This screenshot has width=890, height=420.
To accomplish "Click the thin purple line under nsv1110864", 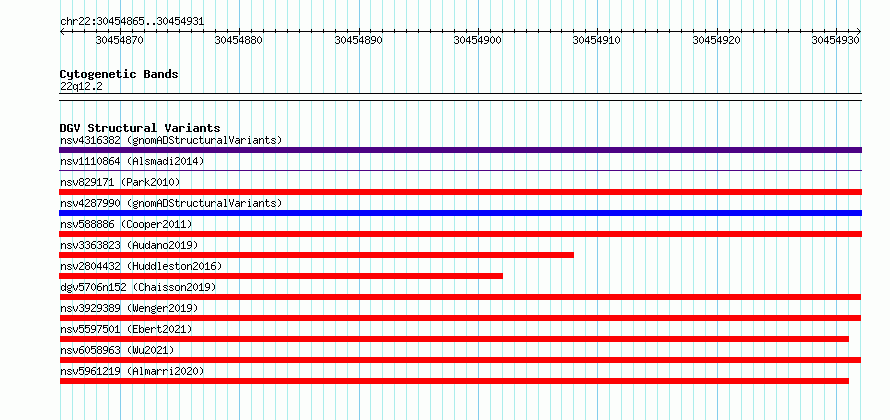I will tap(460, 170).
